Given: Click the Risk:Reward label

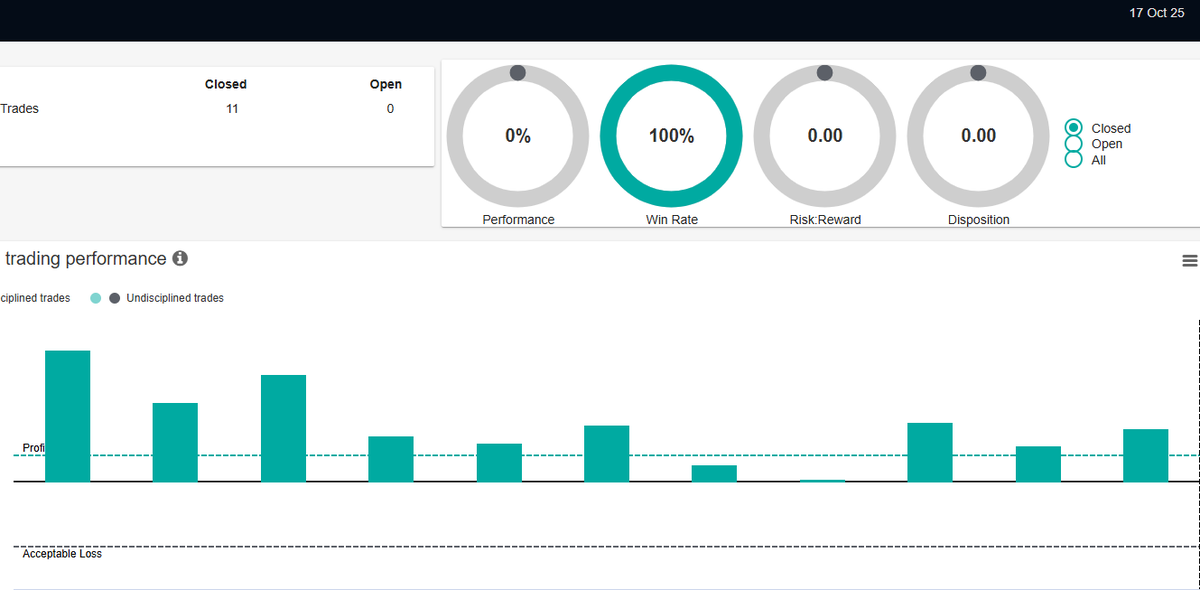Looking at the screenshot, I should [x=825, y=220].
